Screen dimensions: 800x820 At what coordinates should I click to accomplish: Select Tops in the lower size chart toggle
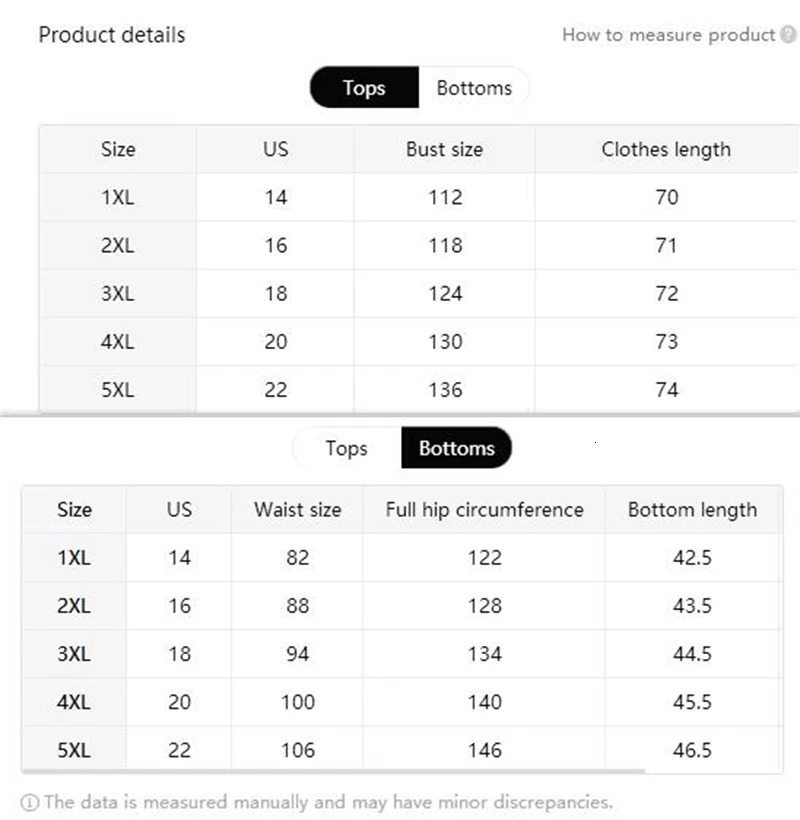click(x=348, y=448)
